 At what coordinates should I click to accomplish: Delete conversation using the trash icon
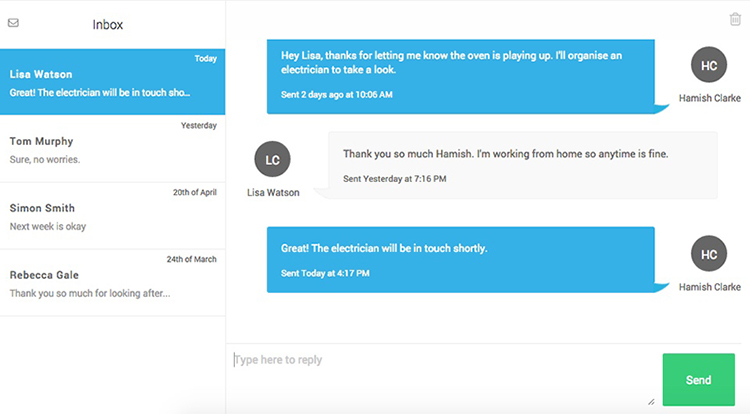(x=735, y=19)
